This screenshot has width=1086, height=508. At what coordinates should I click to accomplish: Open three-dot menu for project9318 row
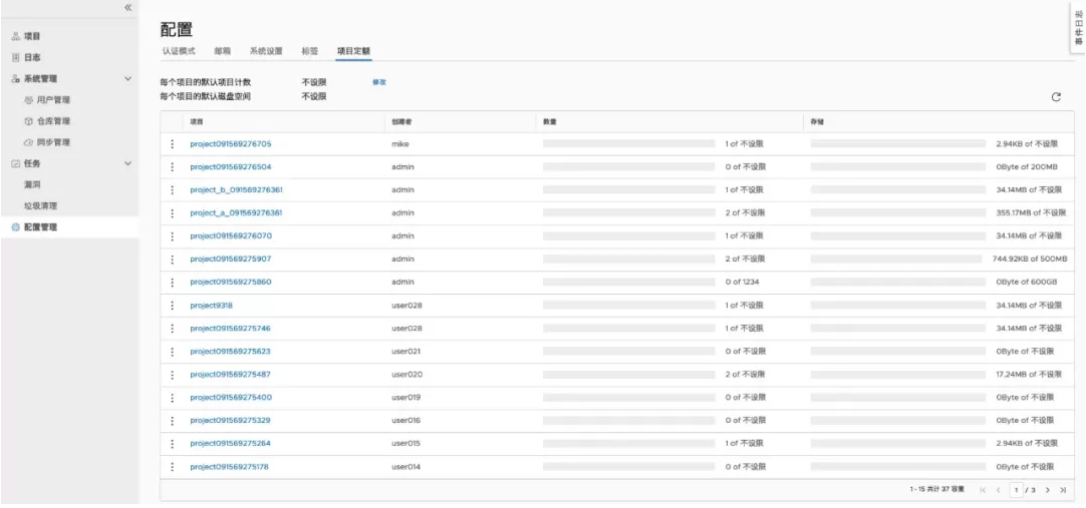173,305
